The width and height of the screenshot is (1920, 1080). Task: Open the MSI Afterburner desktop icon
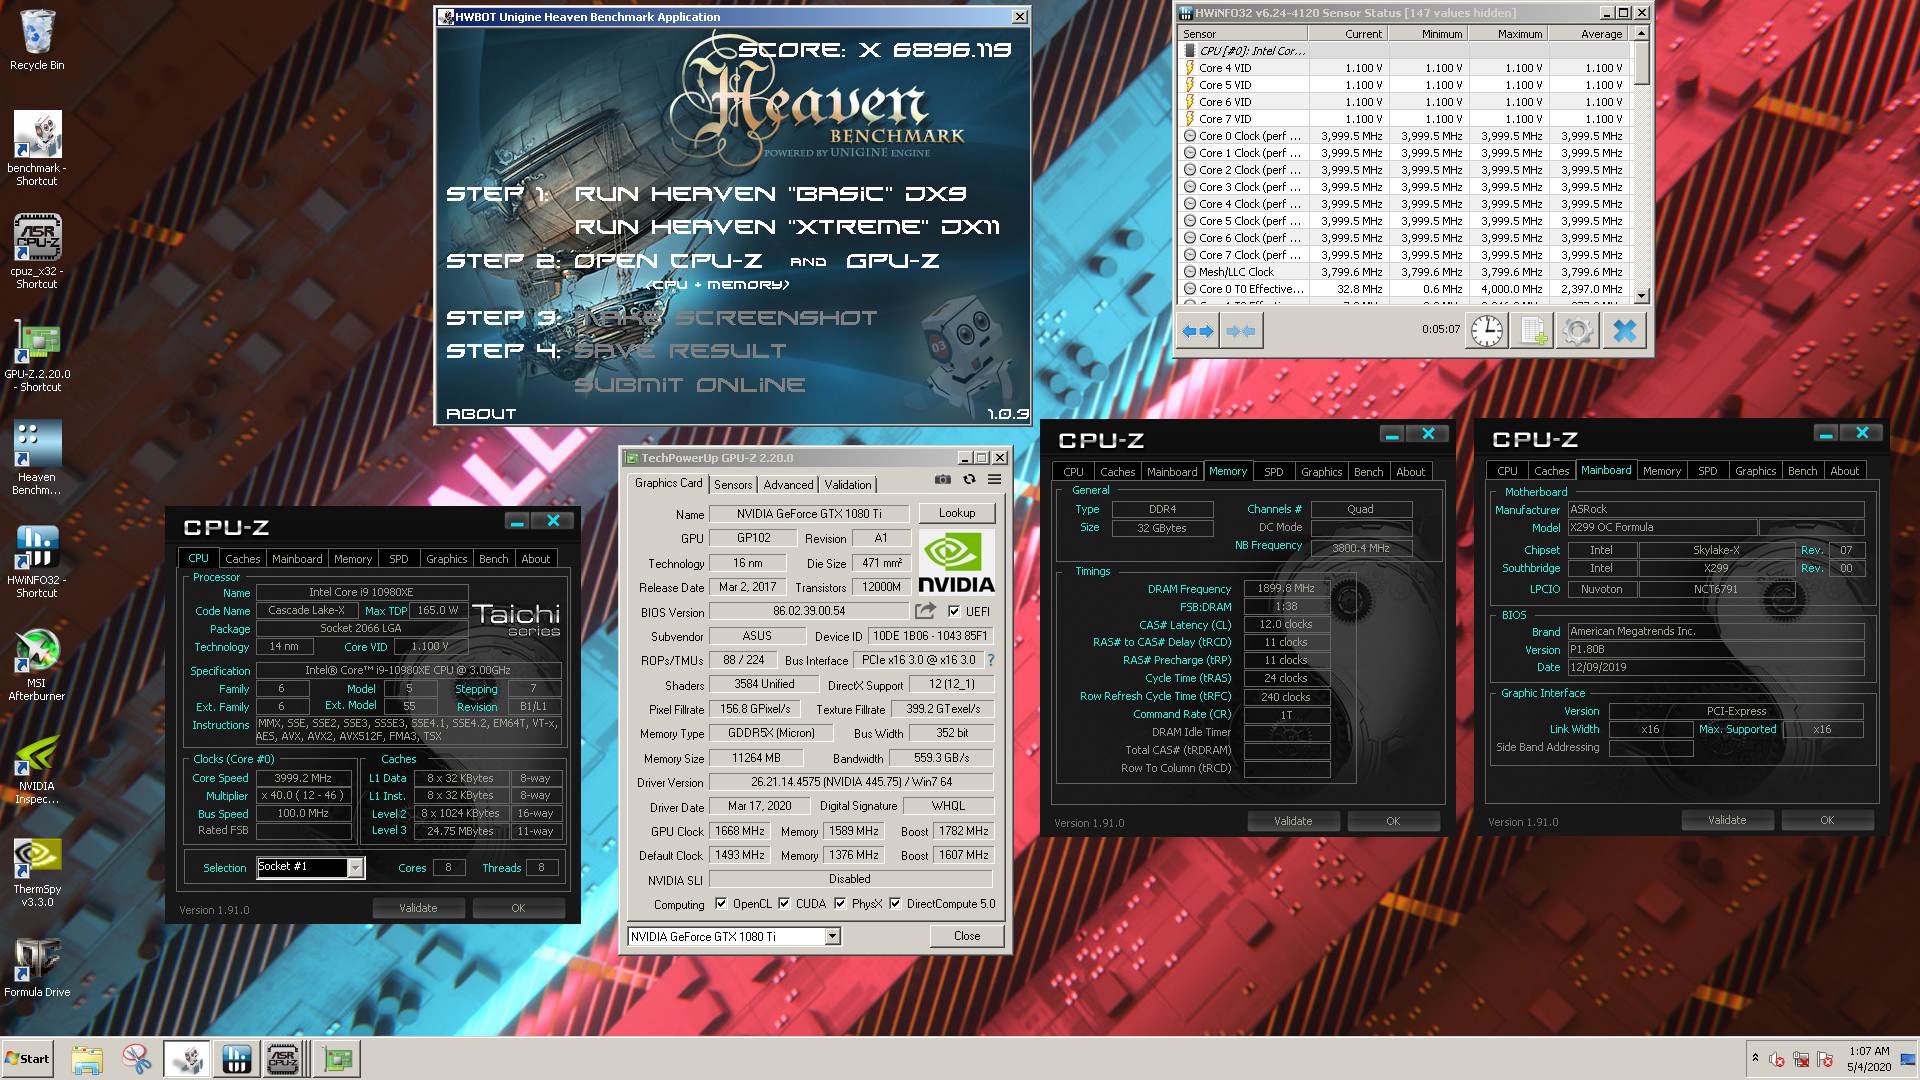point(37,665)
